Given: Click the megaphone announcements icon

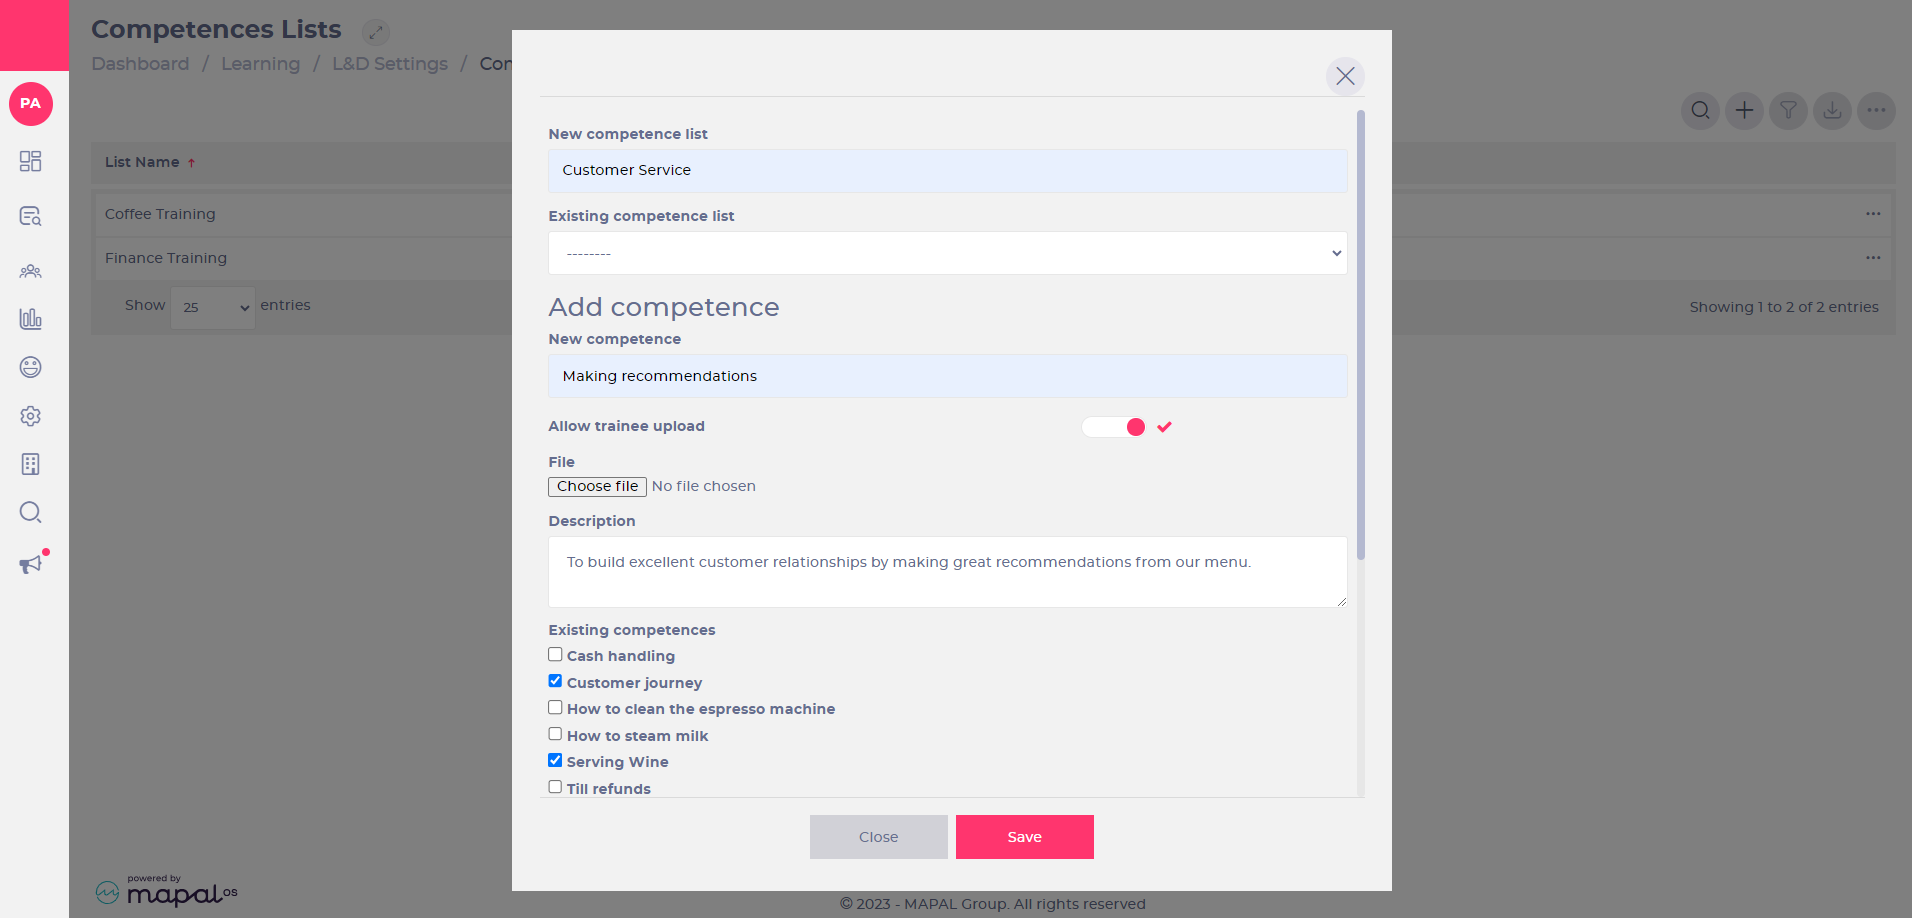Looking at the screenshot, I should pyautogui.click(x=32, y=564).
